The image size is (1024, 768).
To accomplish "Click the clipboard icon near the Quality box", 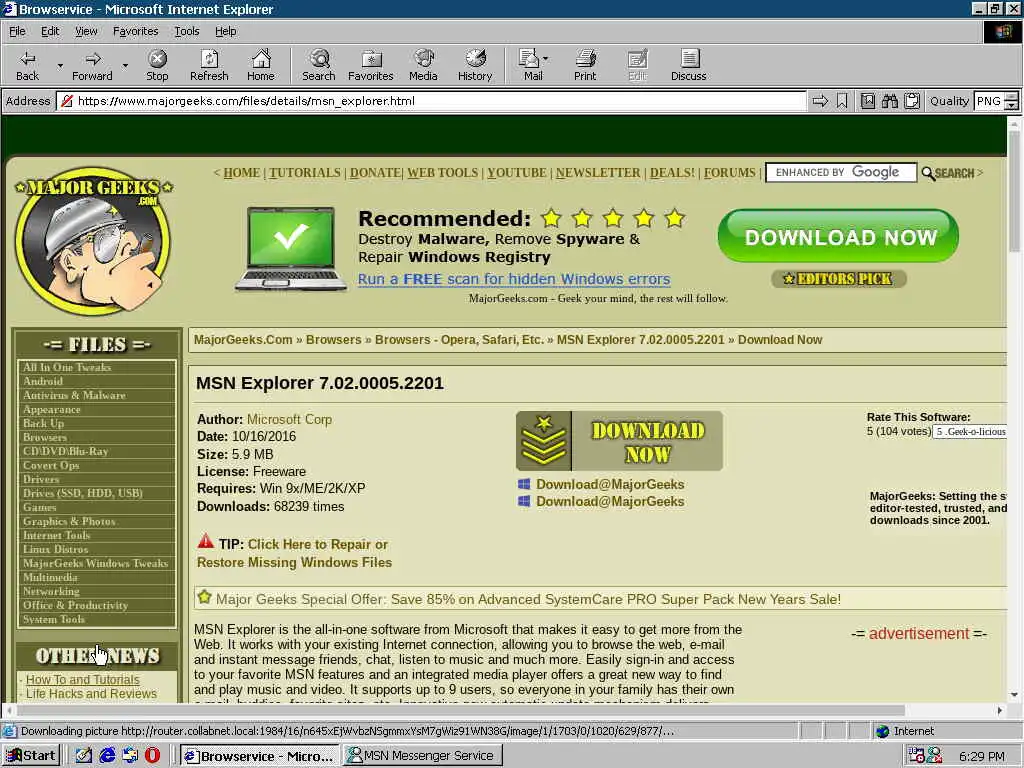I will click(912, 101).
